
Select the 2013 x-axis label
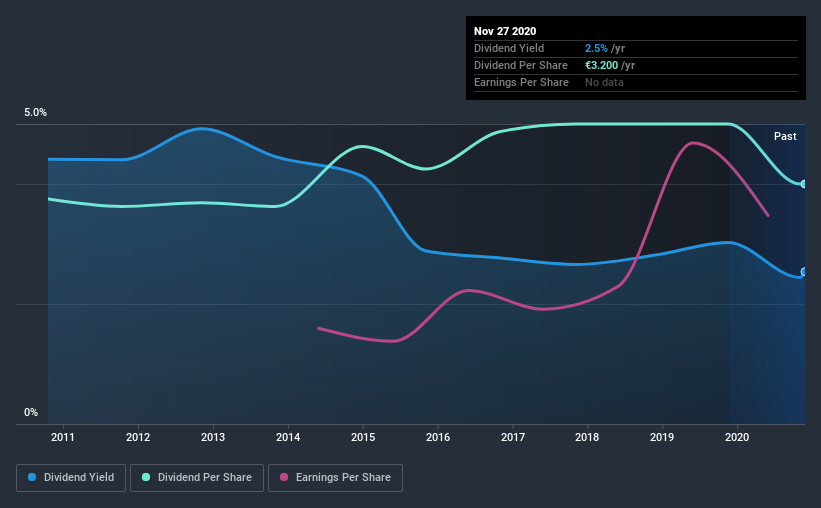click(x=213, y=437)
